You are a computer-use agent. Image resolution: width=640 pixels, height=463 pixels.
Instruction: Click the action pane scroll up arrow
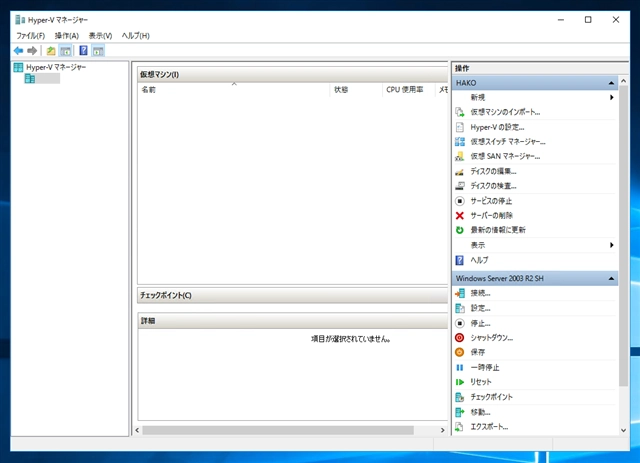[623, 81]
